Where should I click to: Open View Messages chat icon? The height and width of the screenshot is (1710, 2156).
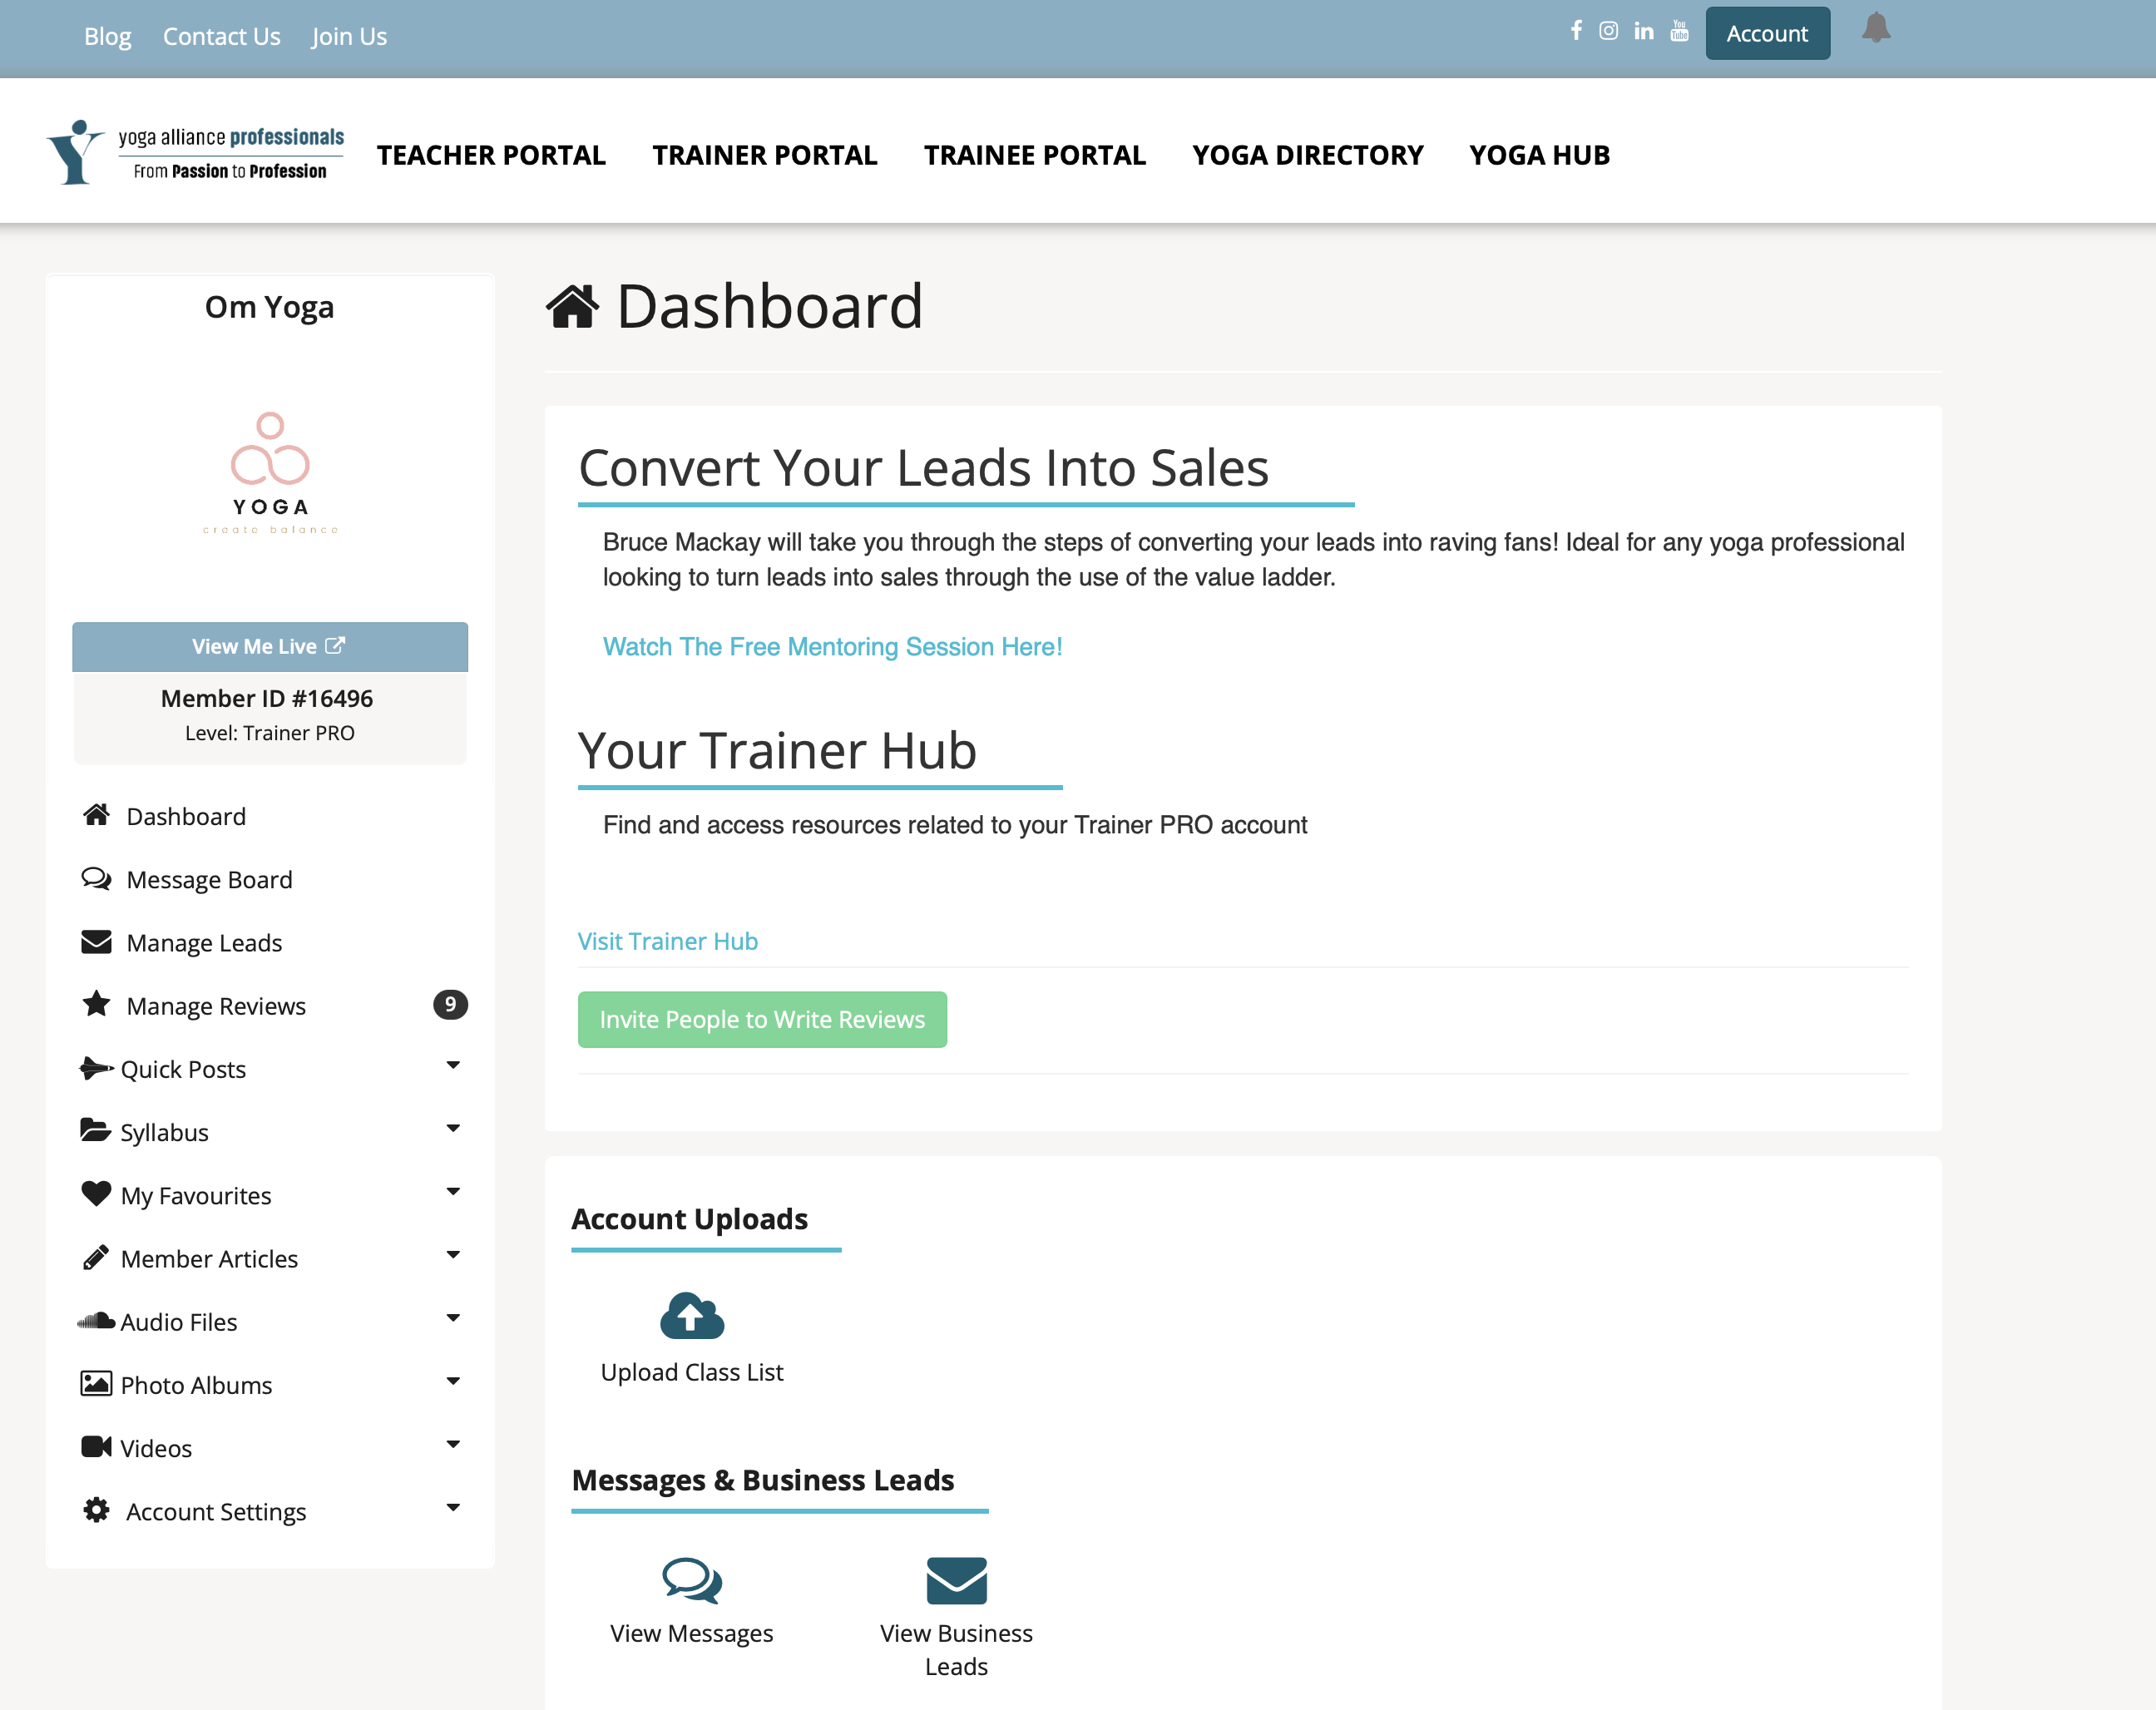(x=691, y=1581)
